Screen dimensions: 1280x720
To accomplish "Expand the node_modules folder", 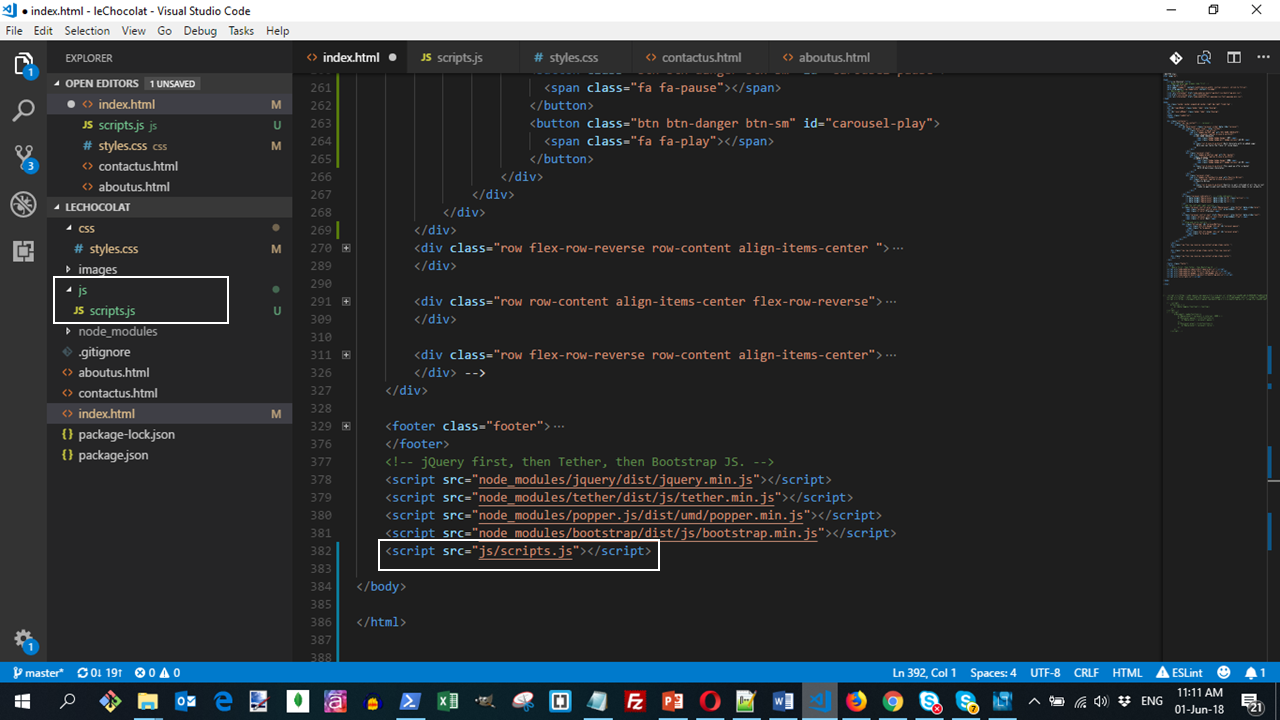I will pyautogui.click(x=117, y=331).
